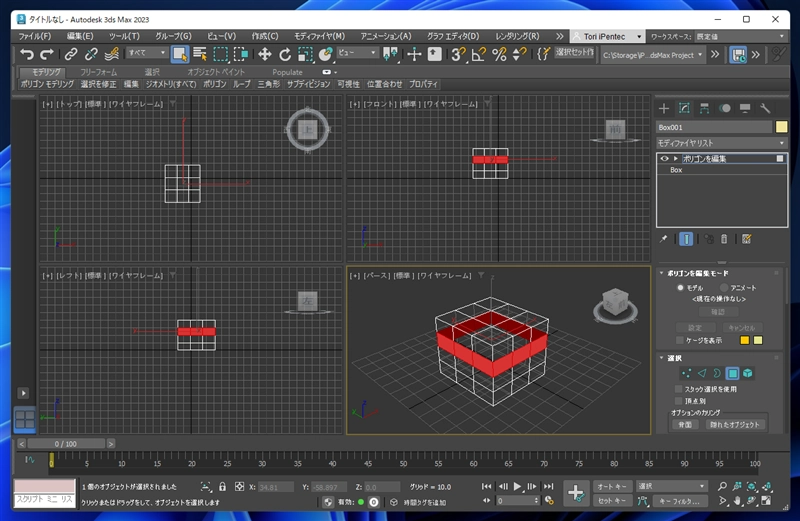The height and width of the screenshot is (521, 800).
Task: Toggle the 隠れたオブジェクト culling button
Action: [735, 425]
